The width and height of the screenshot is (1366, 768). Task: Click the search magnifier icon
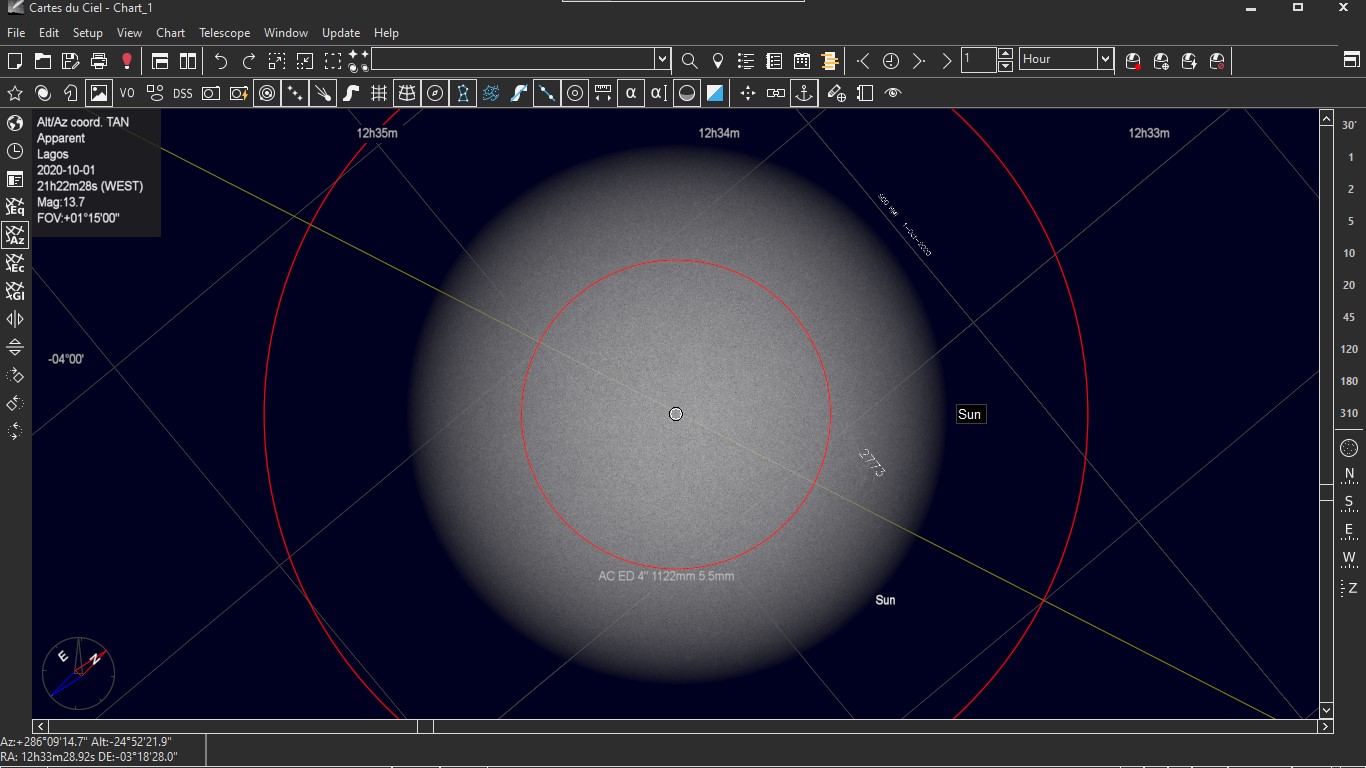[689, 61]
